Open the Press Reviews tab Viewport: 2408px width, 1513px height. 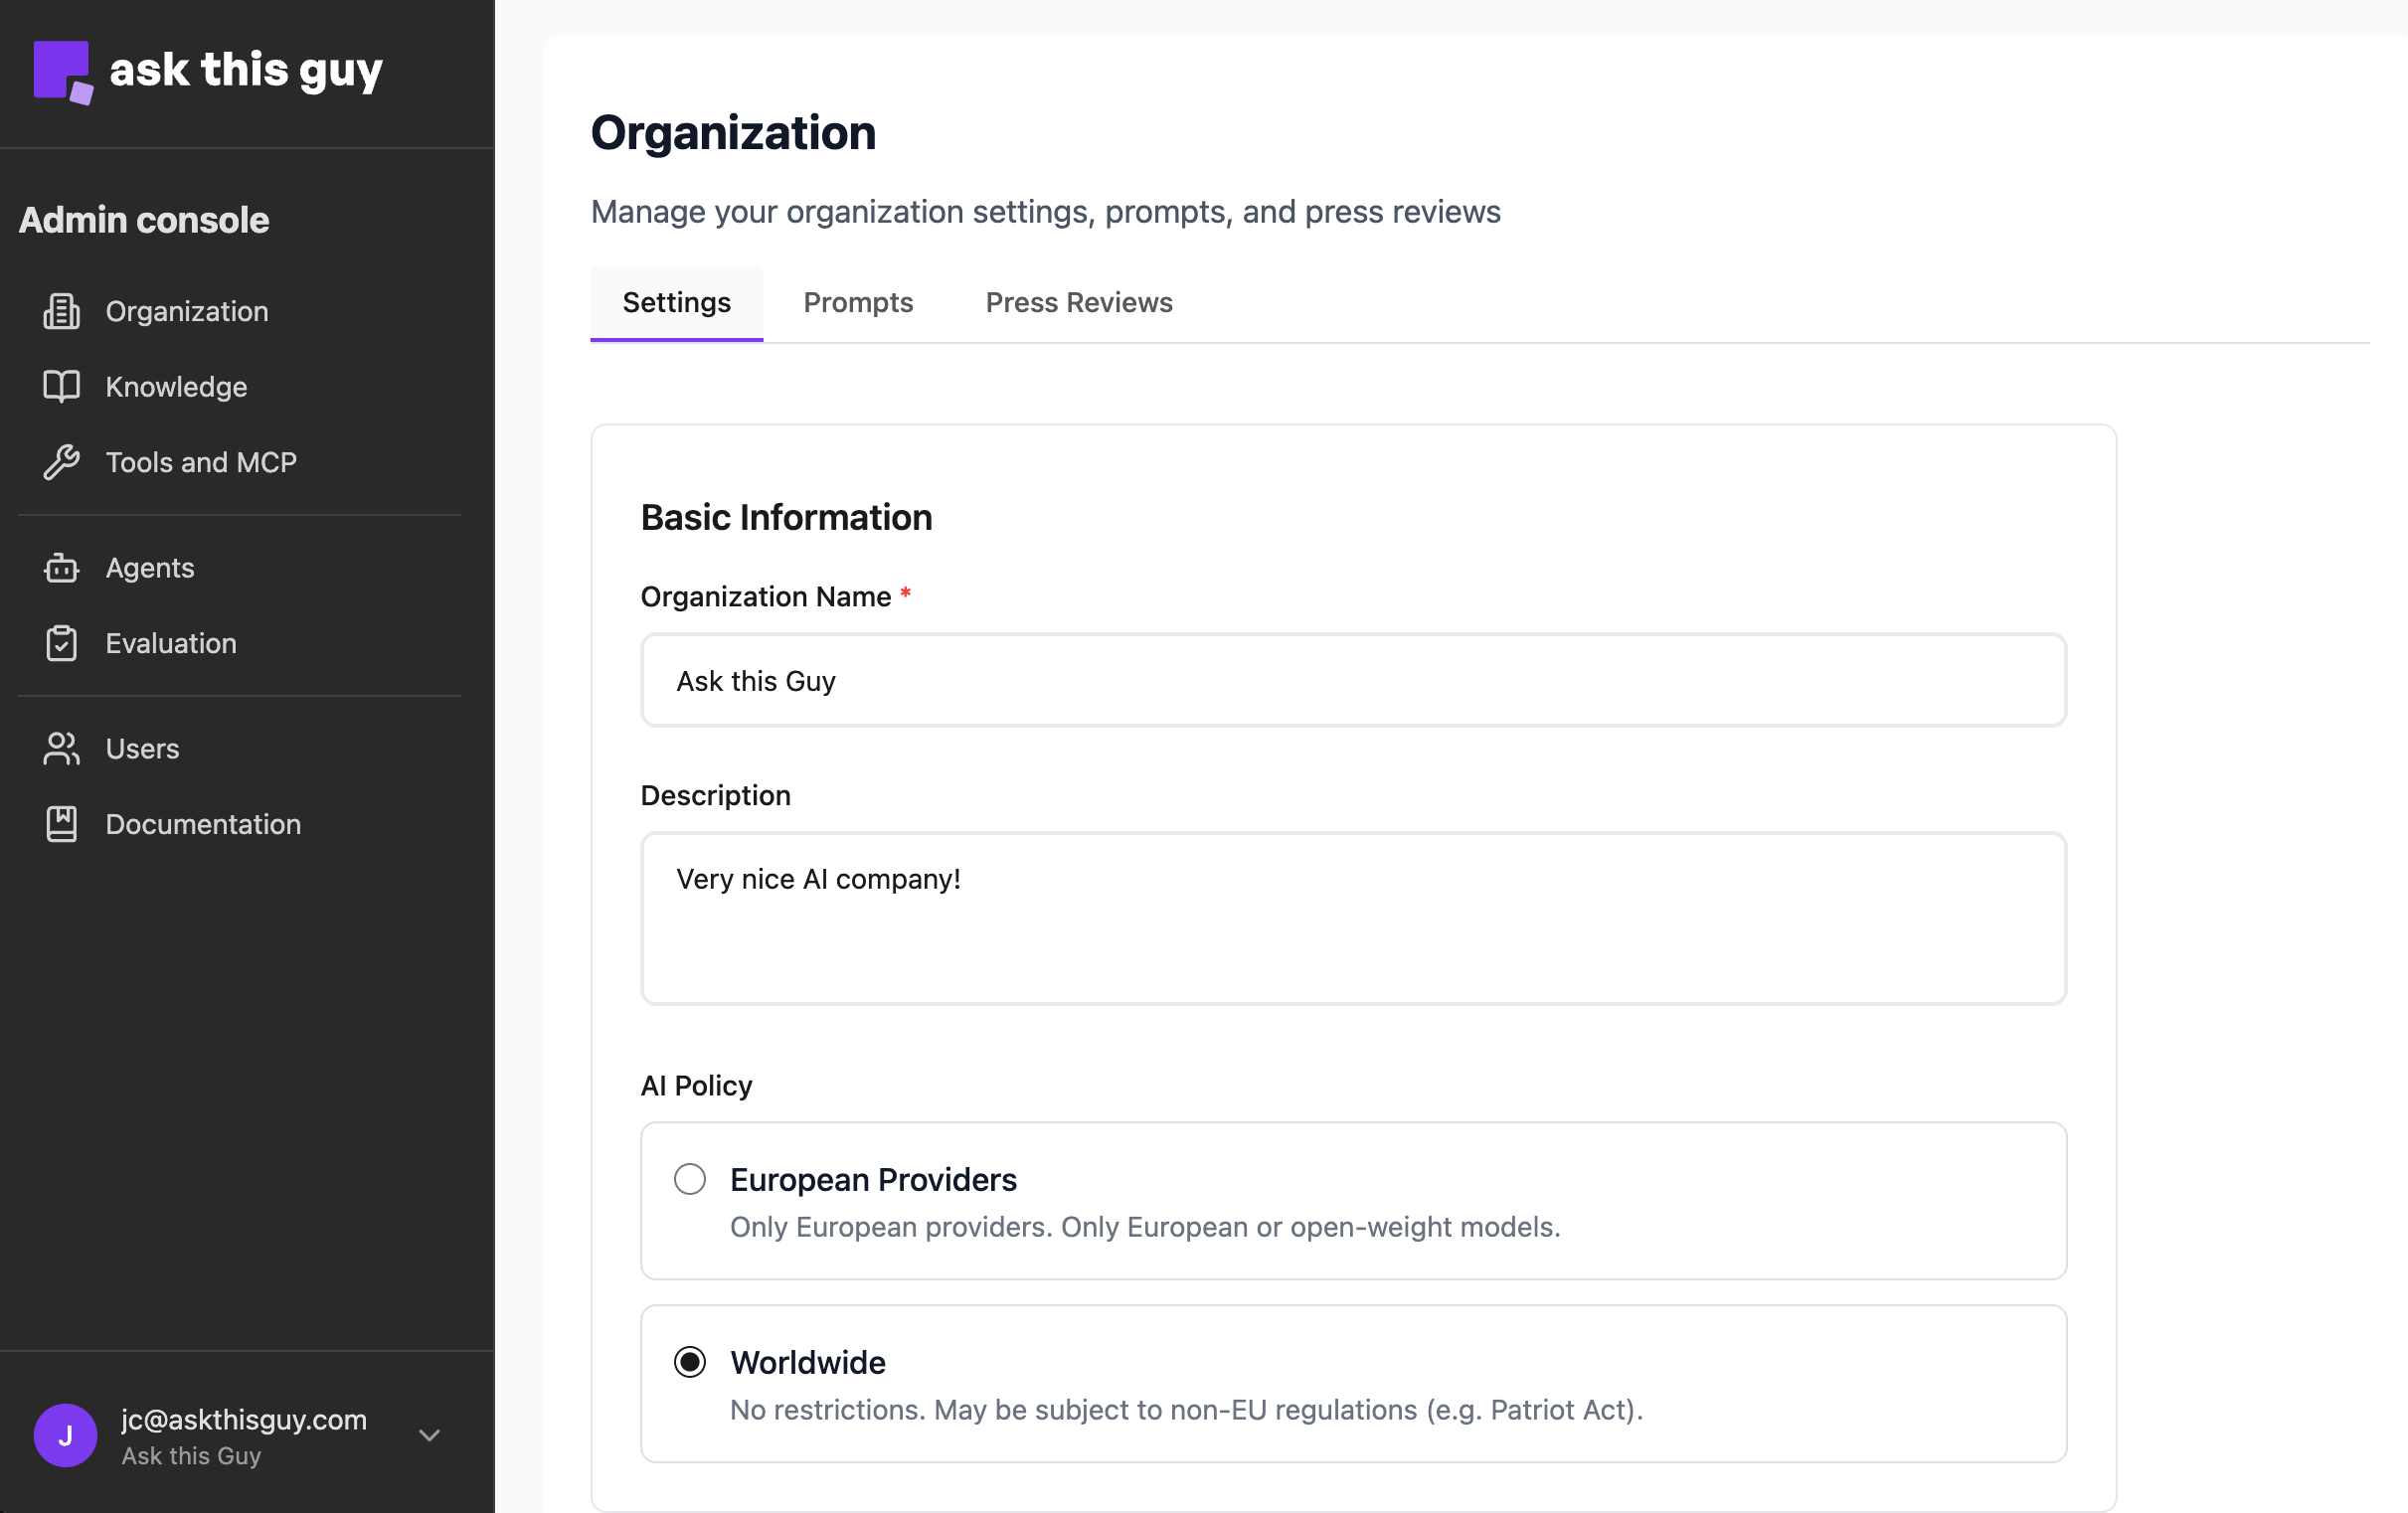[x=1079, y=302]
